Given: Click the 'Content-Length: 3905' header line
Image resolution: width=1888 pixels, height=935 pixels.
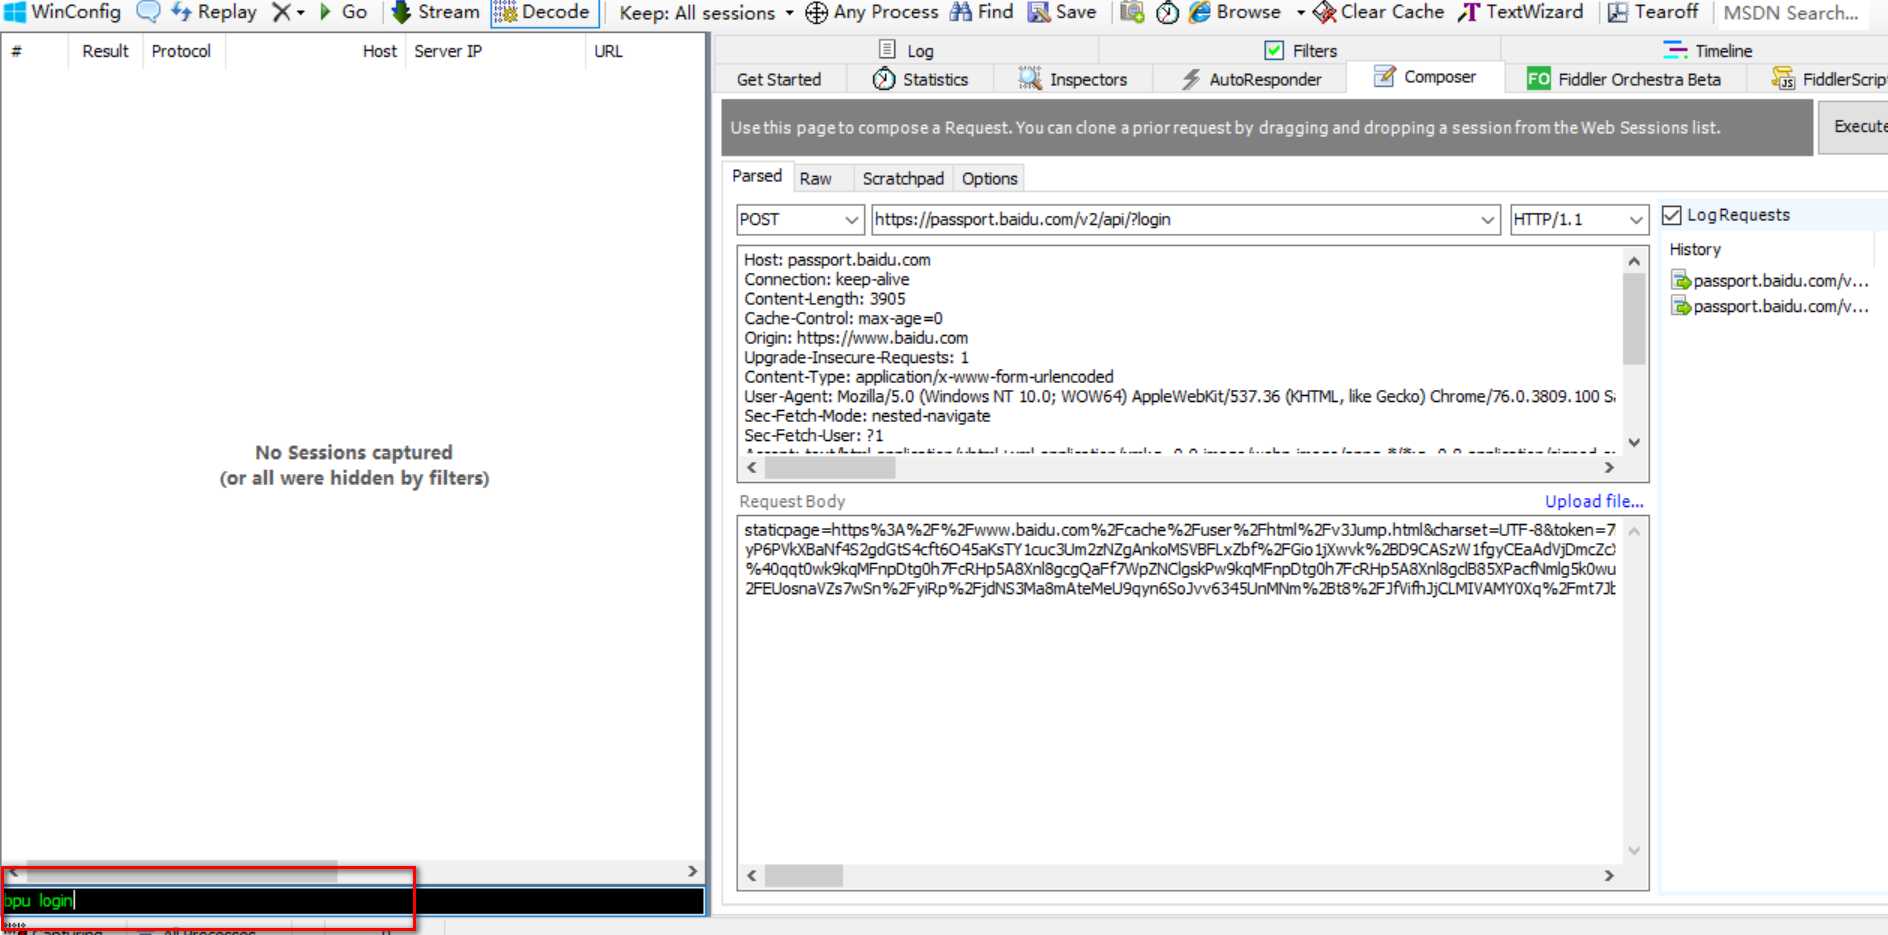Looking at the screenshot, I should [825, 299].
